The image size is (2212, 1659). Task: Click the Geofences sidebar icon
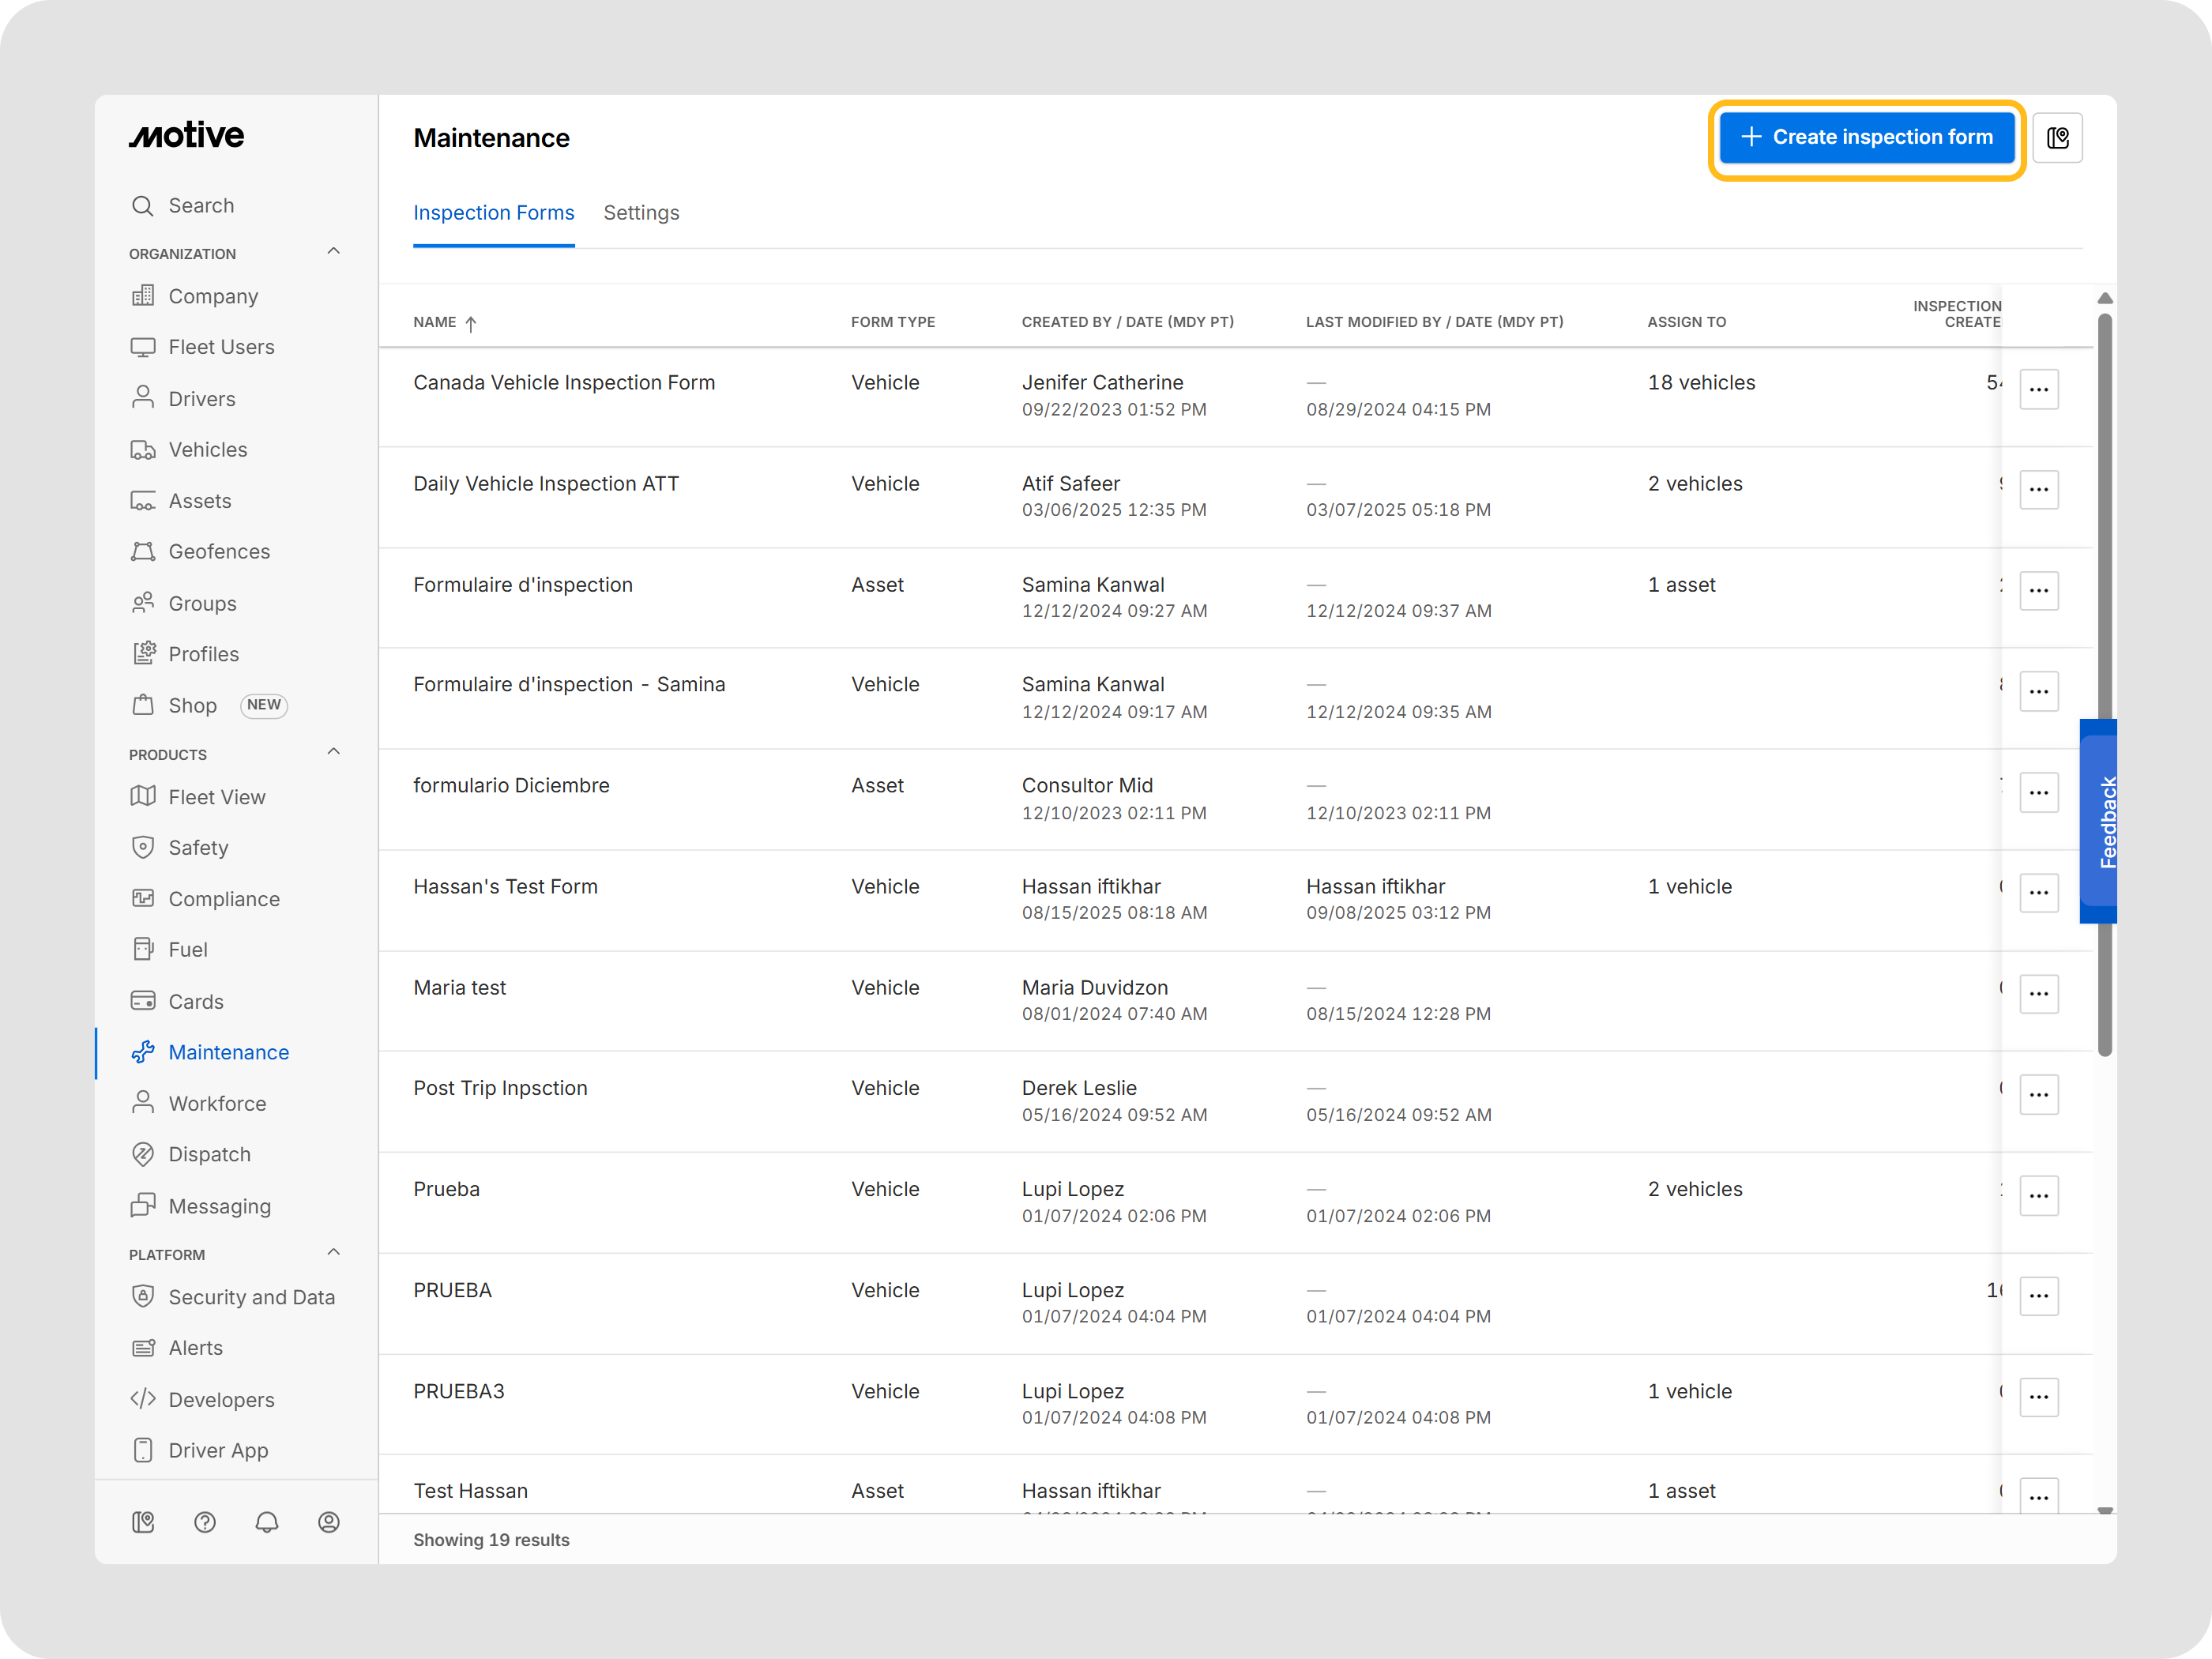(x=143, y=552)
